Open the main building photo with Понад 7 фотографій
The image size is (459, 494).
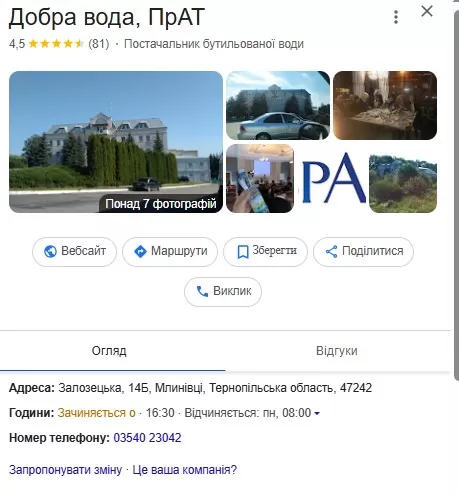coord(116,142)
